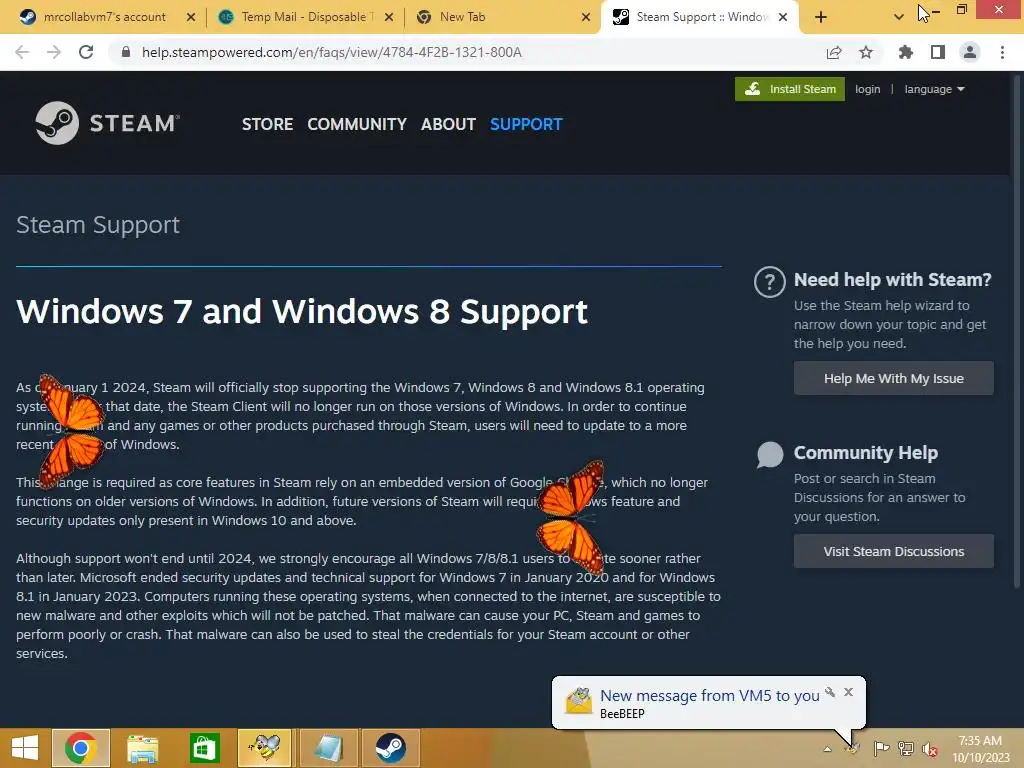This screenshot has height=768, width=1024.
Task: Click the lock icon in address bar
Action: (x=126, y=52)
